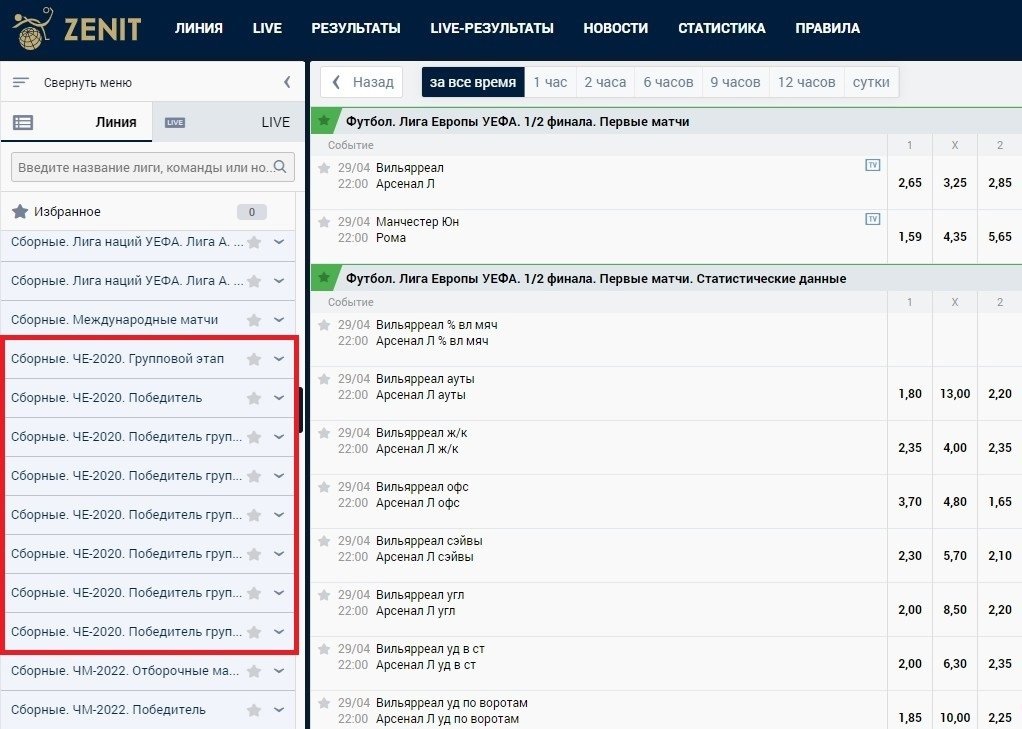The width and height of the screenshot is (1022, 729).
Task: Expand Сборные. ЧЕ-2020. Групповой этап
Action: click(x=279, y=359)
